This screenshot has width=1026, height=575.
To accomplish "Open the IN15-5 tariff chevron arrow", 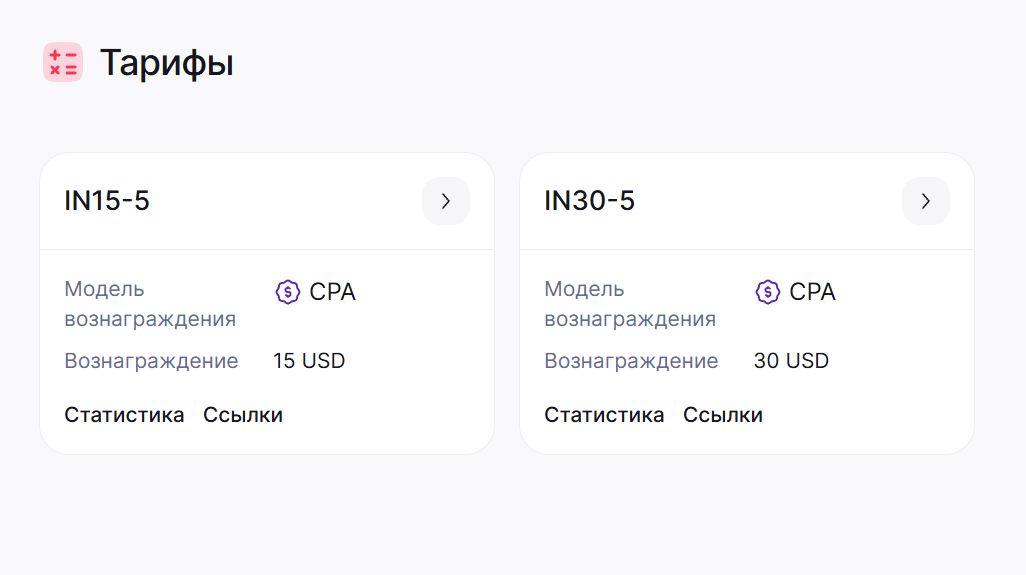I will pyautogui.click(x=446, y=201).
